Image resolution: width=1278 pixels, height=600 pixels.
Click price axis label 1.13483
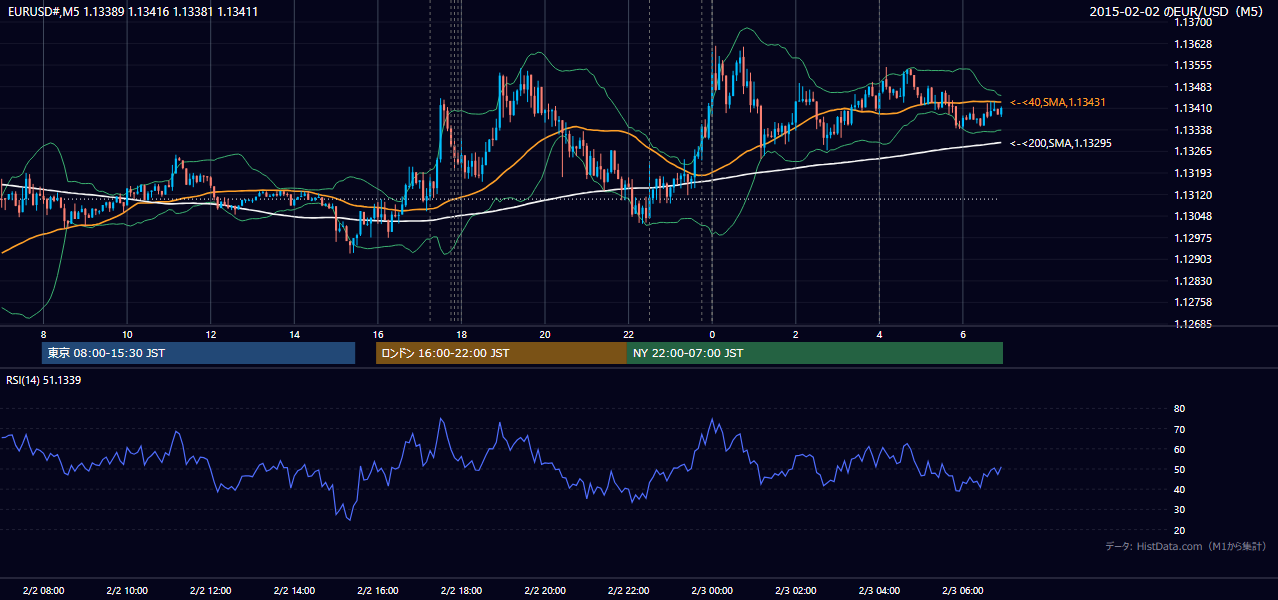pos(1193,87)
